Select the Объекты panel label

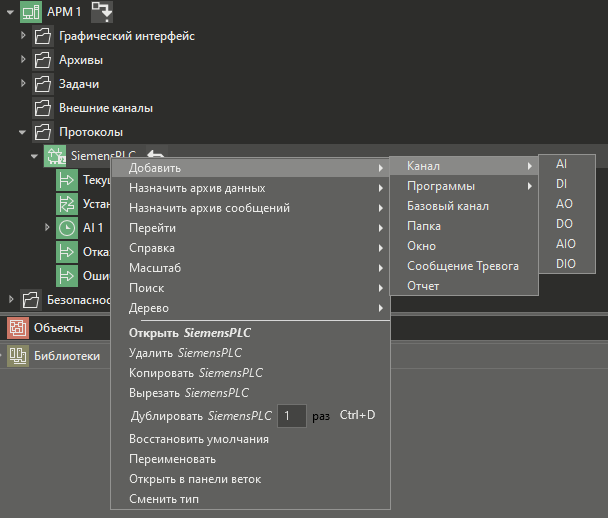[x=58, y=328]
